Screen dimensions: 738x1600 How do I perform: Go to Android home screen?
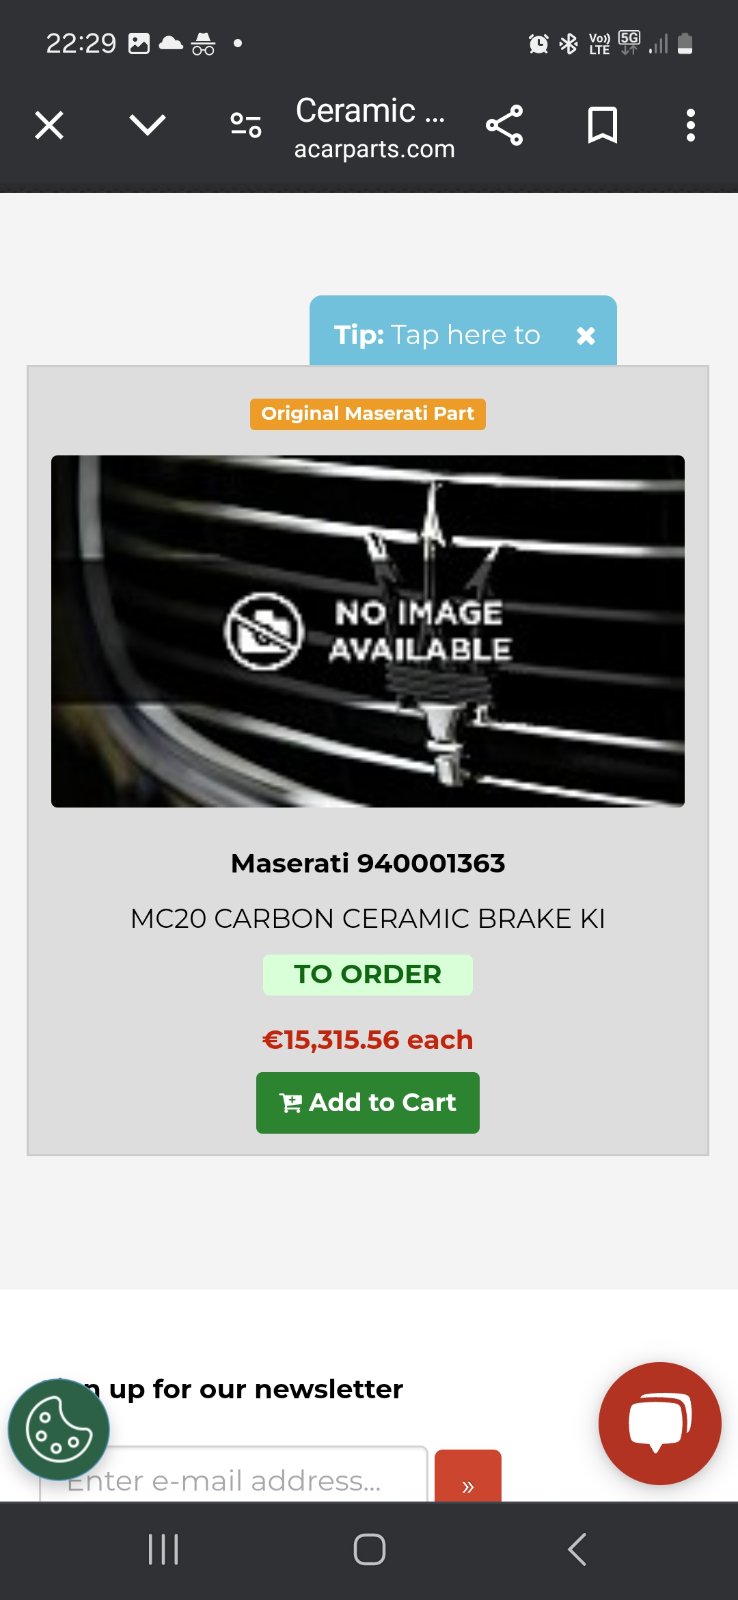369,1549
